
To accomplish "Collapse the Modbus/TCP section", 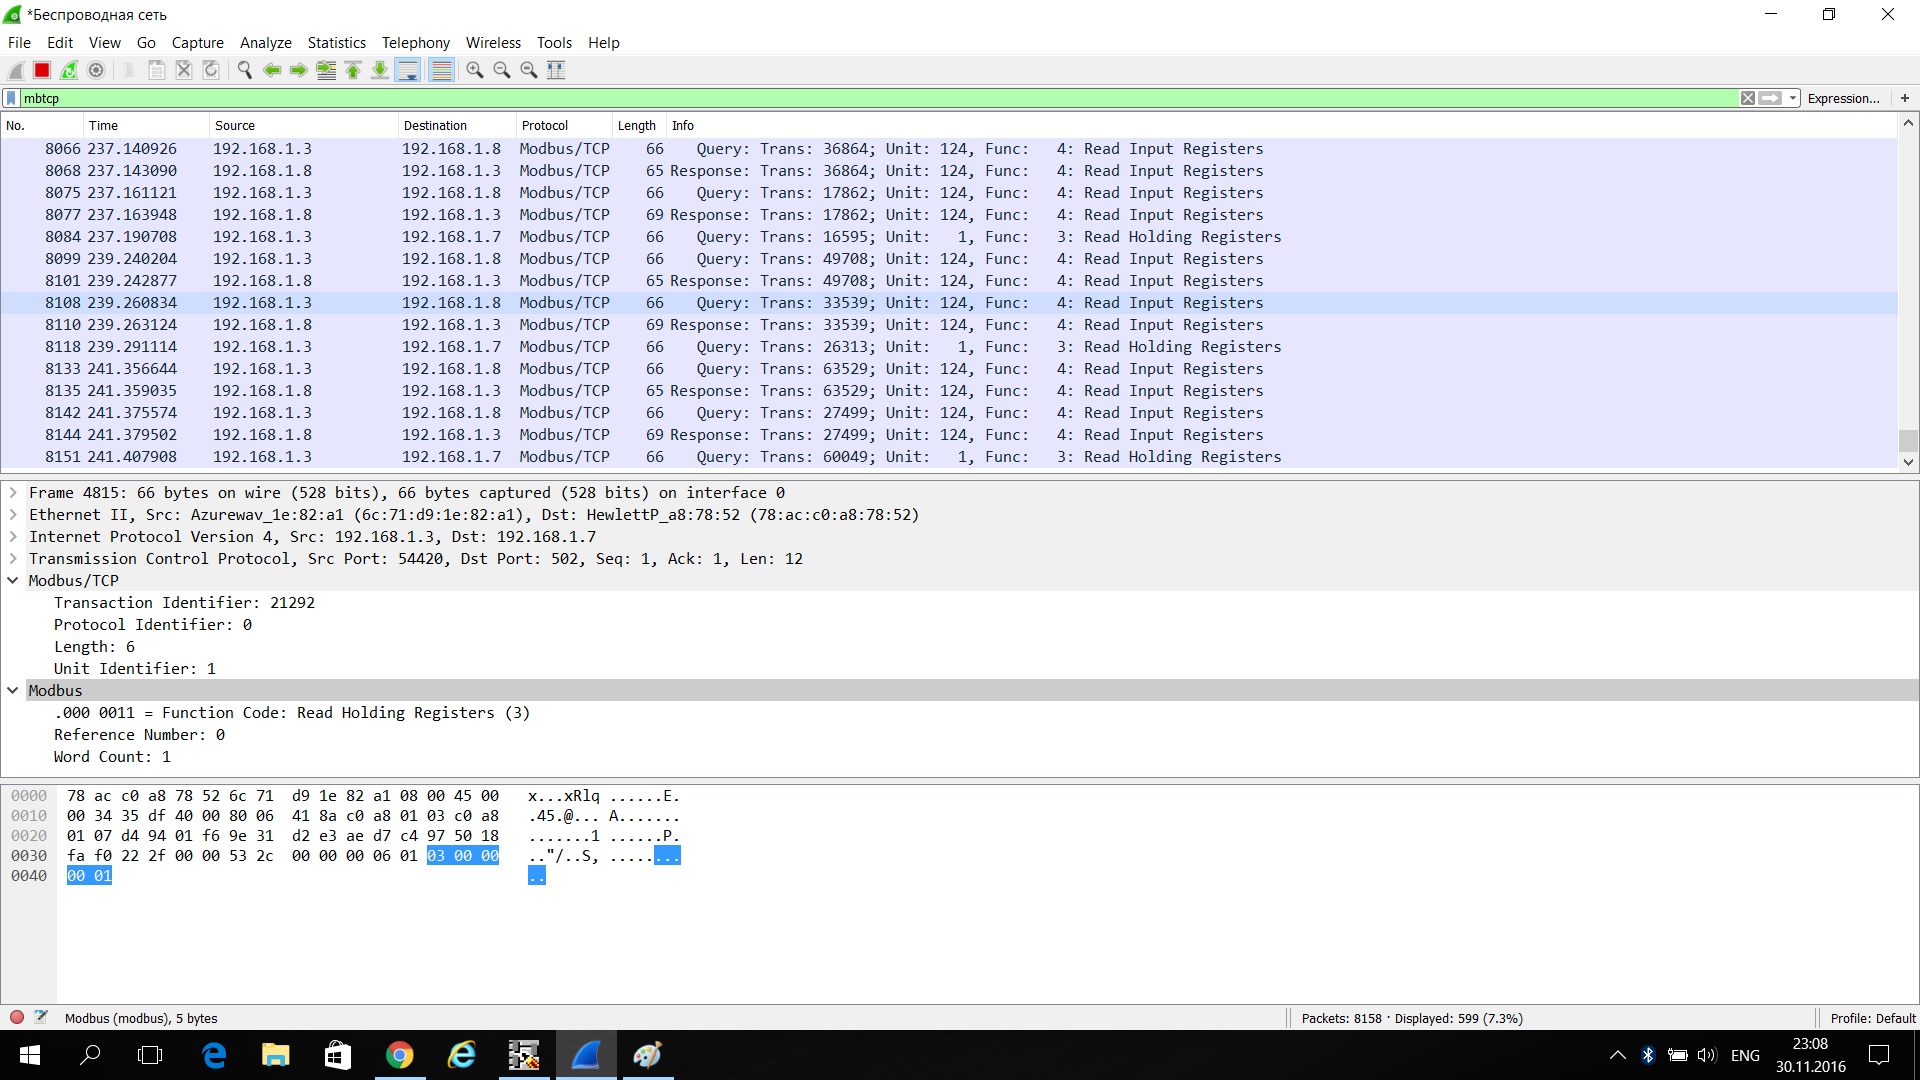I will point(13,581).
